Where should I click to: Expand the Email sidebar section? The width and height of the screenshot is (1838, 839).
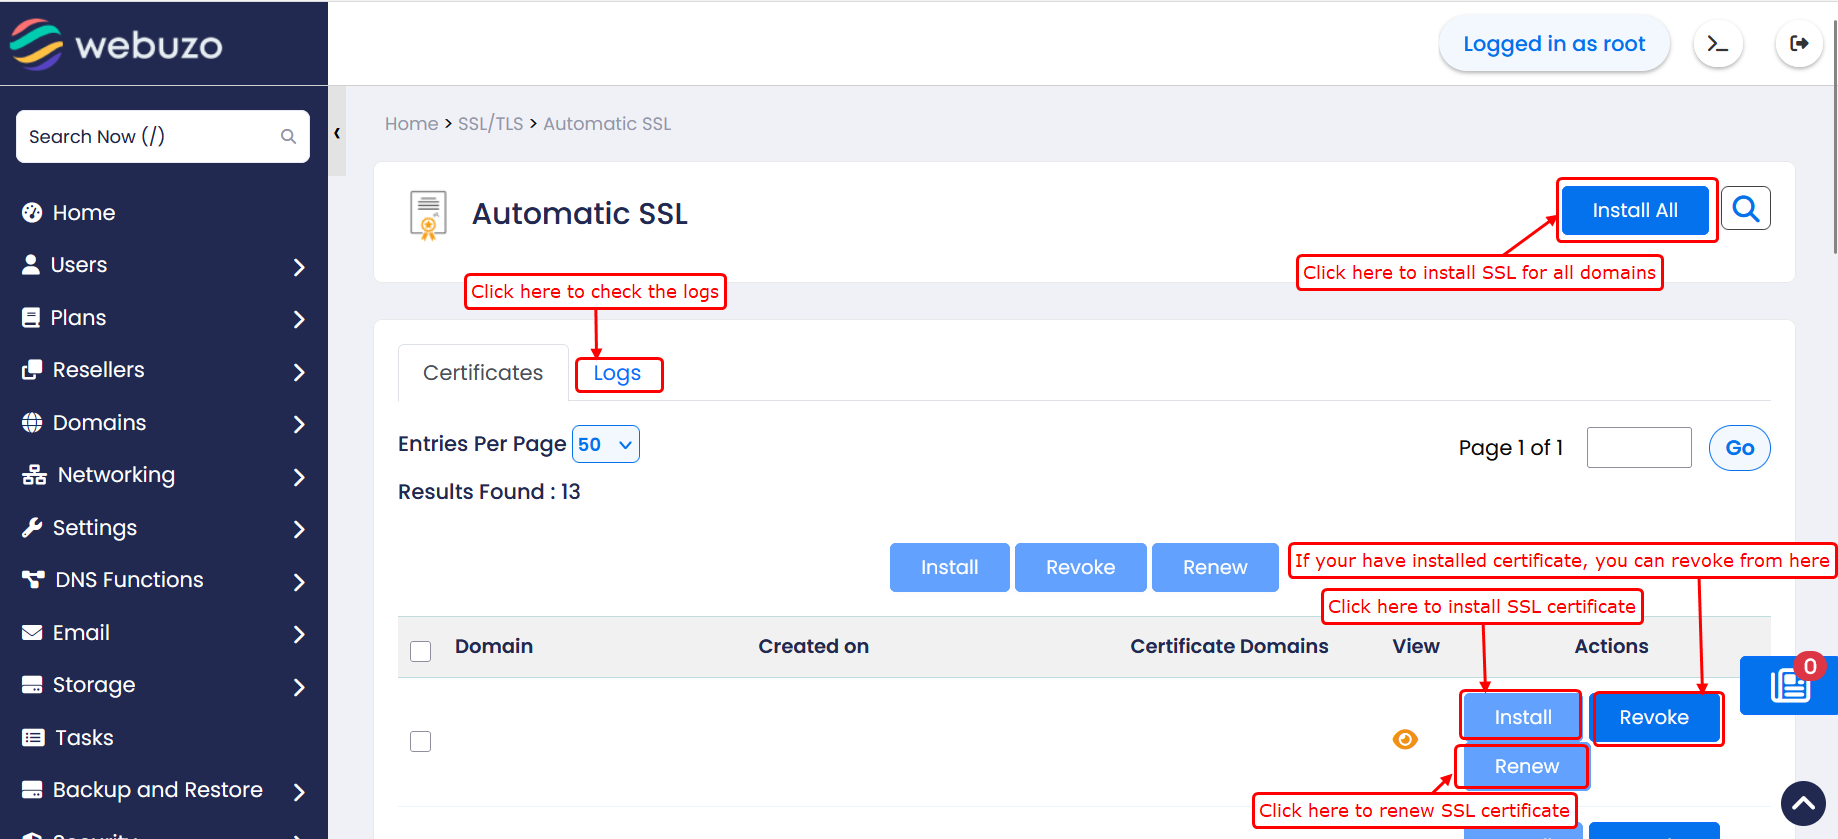pyautogui.click(x=163, y=633)
